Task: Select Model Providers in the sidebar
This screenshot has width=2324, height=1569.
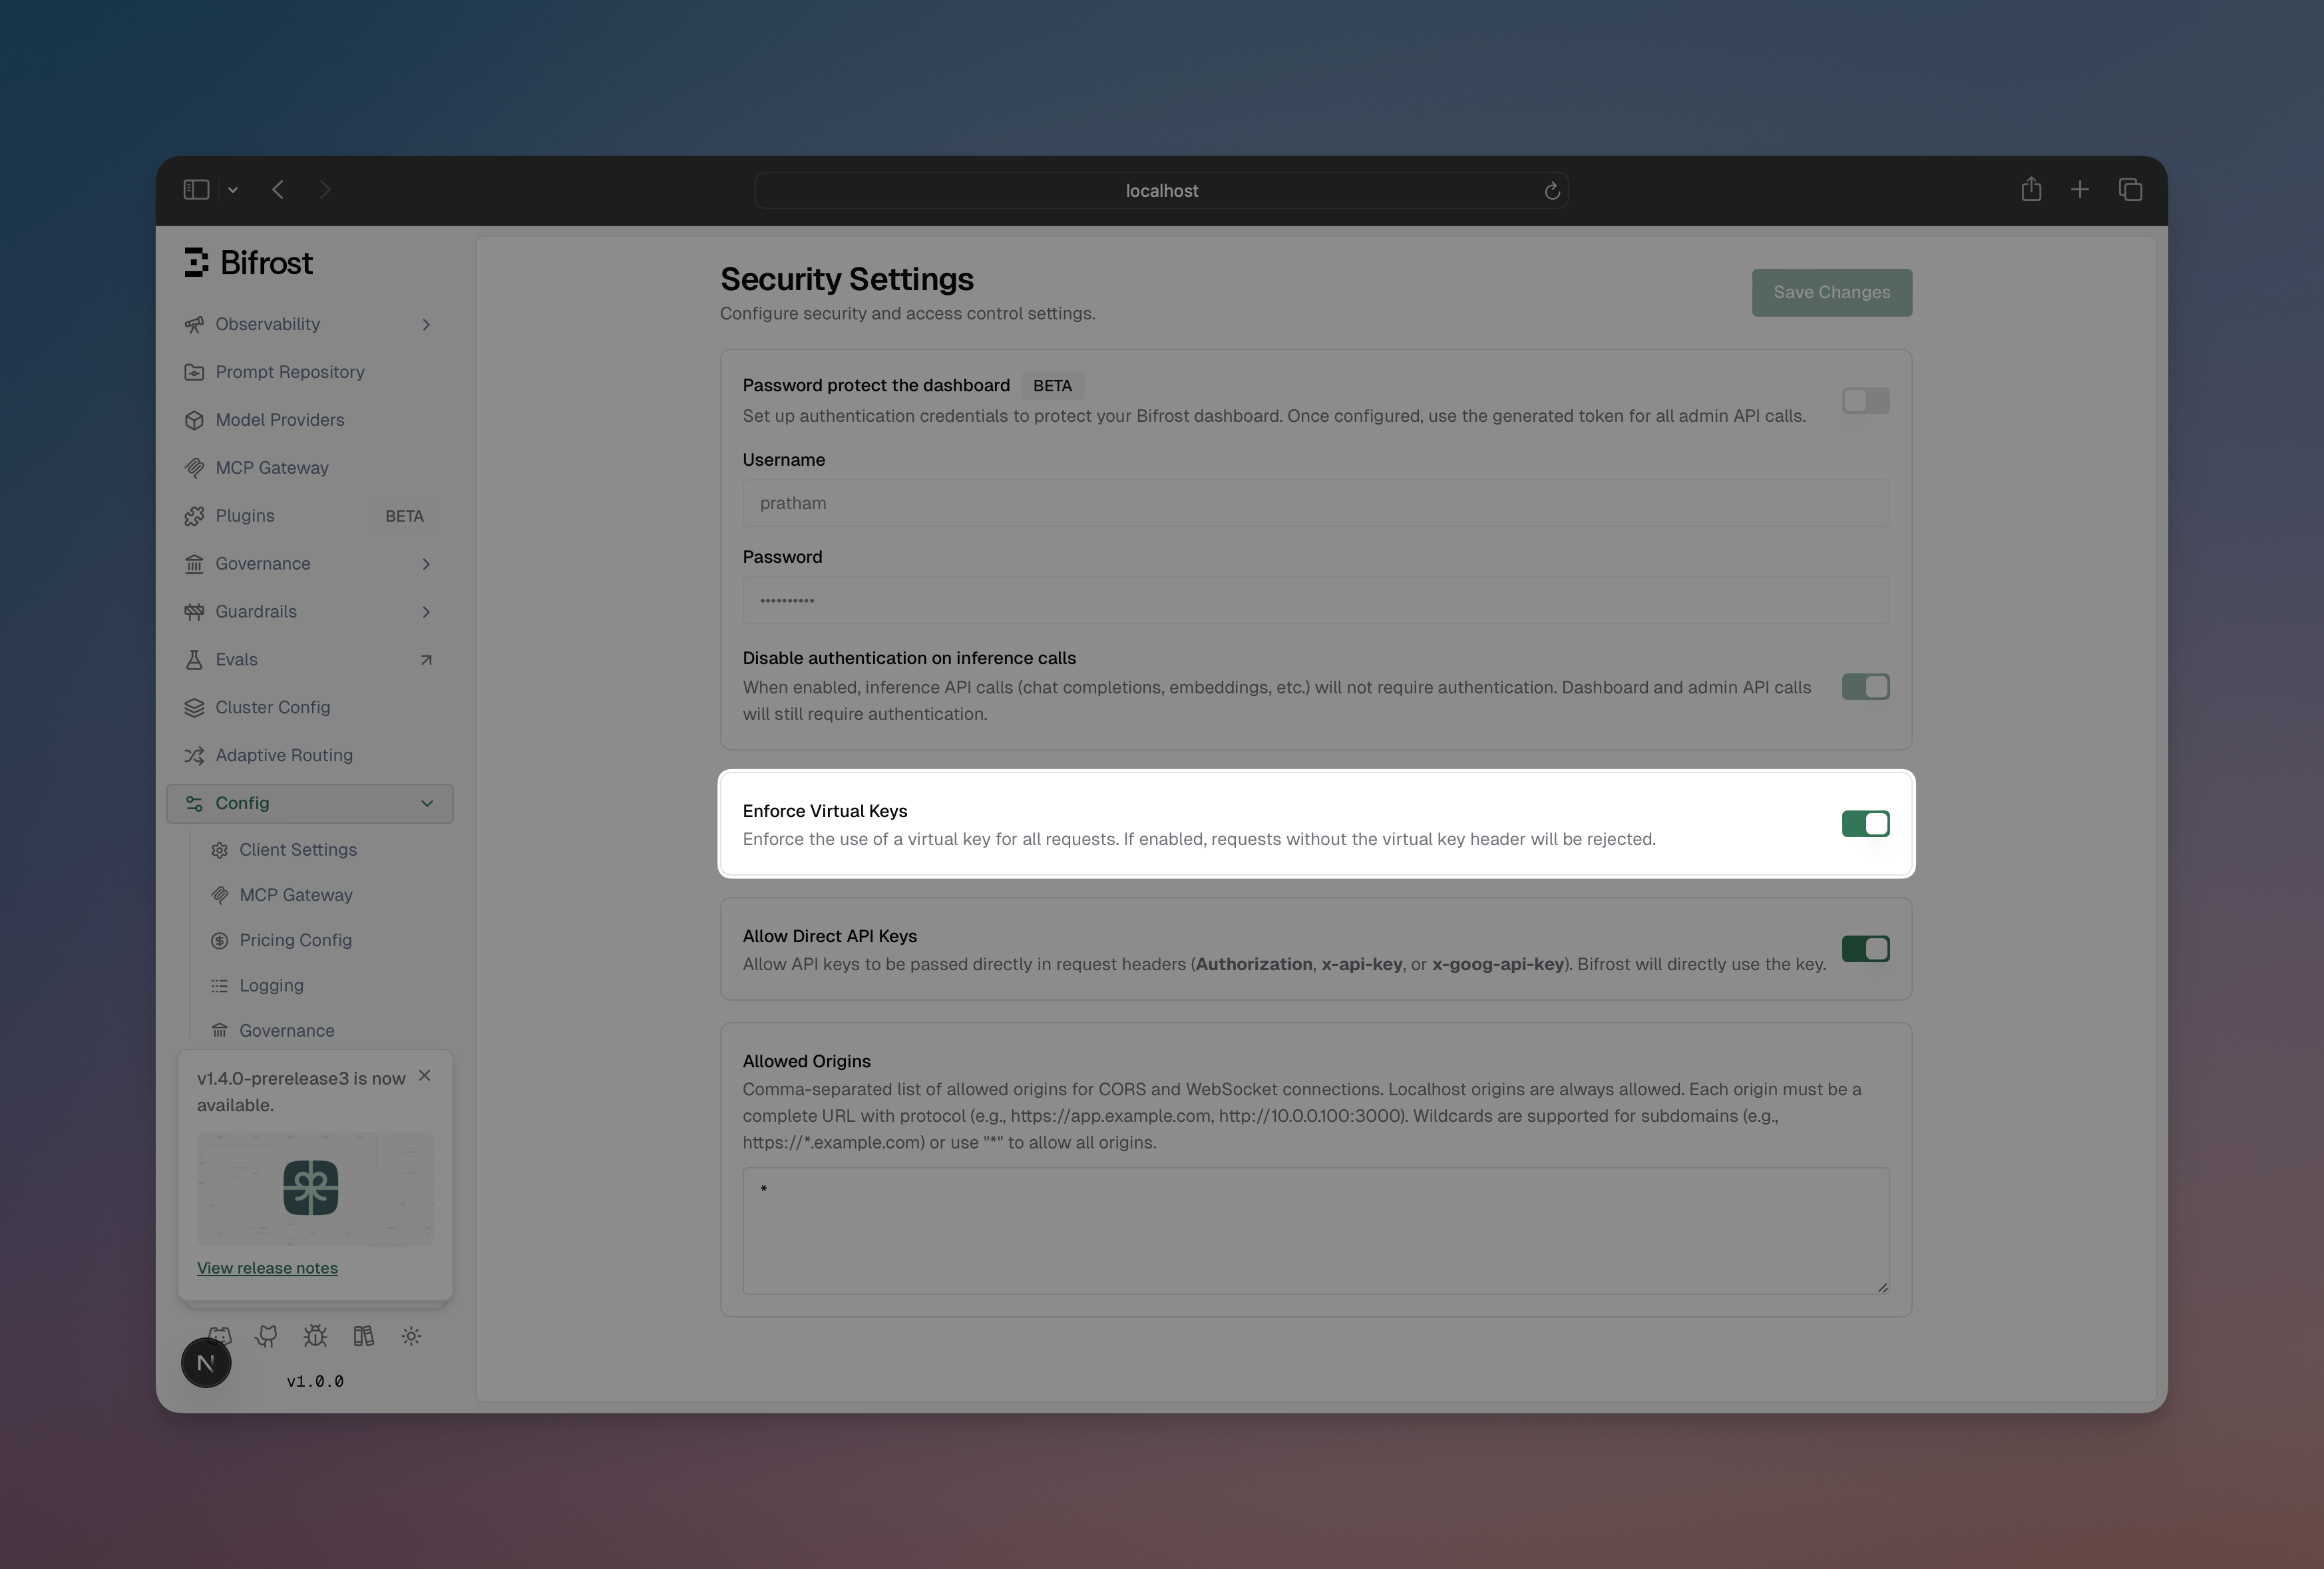Action: coord(280,420)
